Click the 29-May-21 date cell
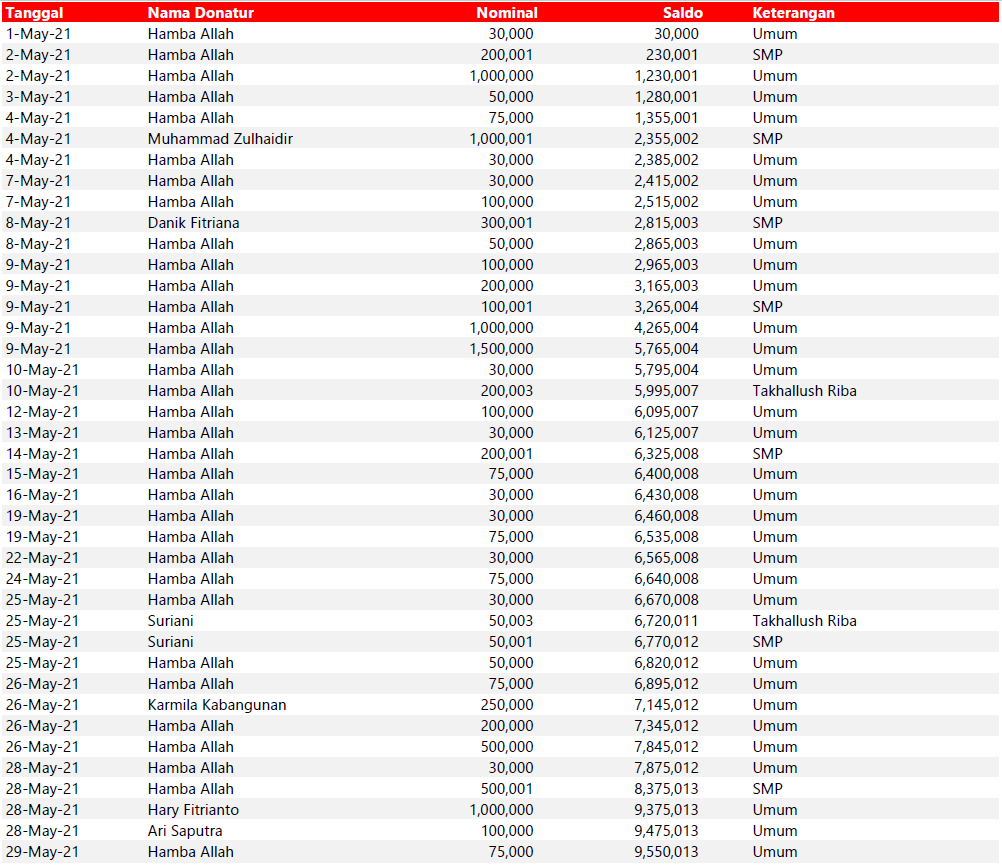The height and width of the screenshot is (865, 1002). click(x=42, y=852)
